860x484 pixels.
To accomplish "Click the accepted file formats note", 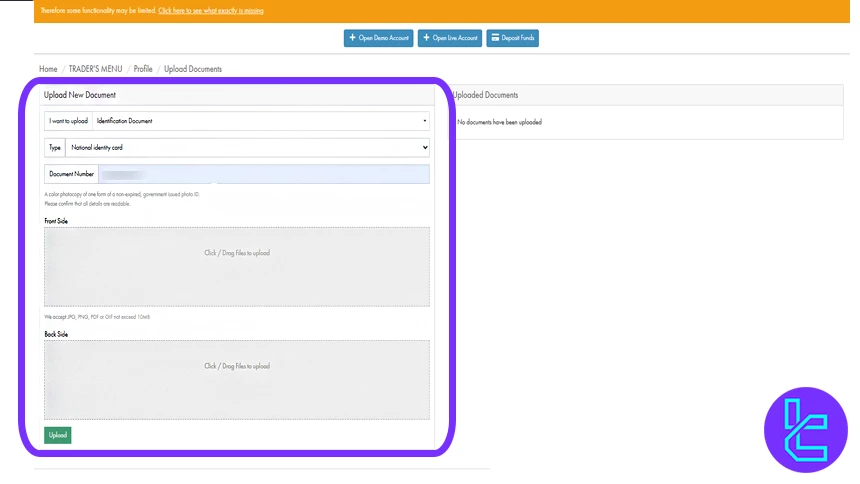I will click(x=97, y=317).
